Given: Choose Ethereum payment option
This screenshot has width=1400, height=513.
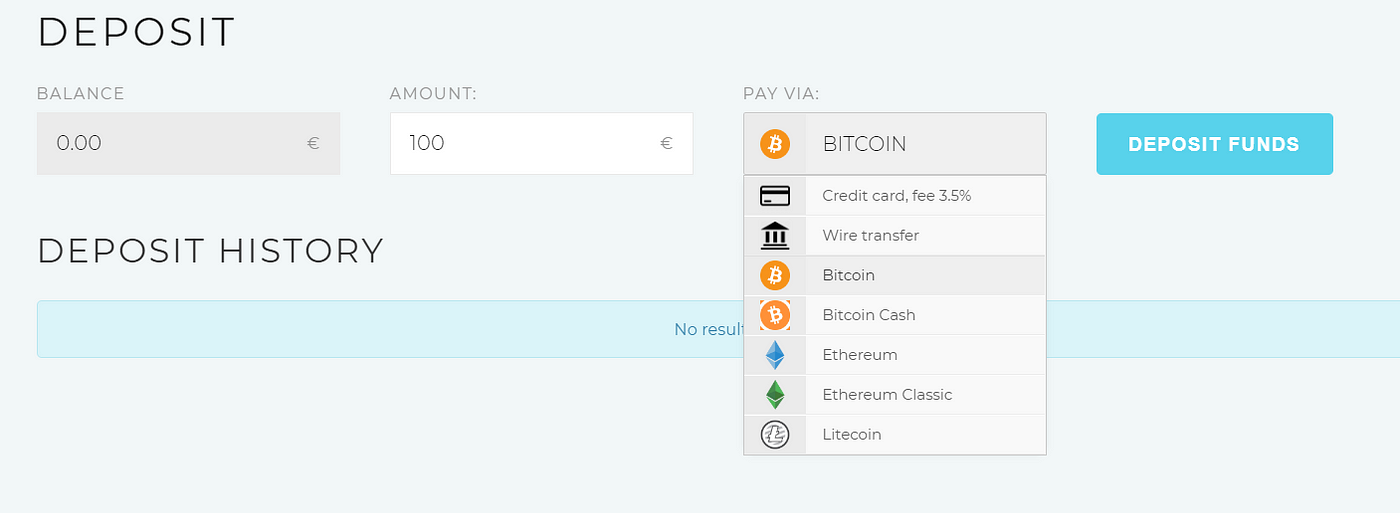Looking at the screenshot, I should (x=895, y=355).
